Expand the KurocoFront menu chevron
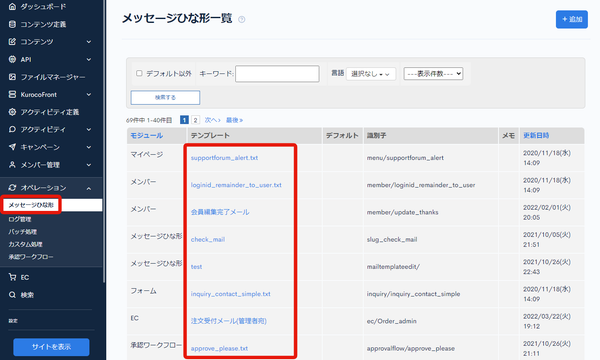 (x=89, y=94)
